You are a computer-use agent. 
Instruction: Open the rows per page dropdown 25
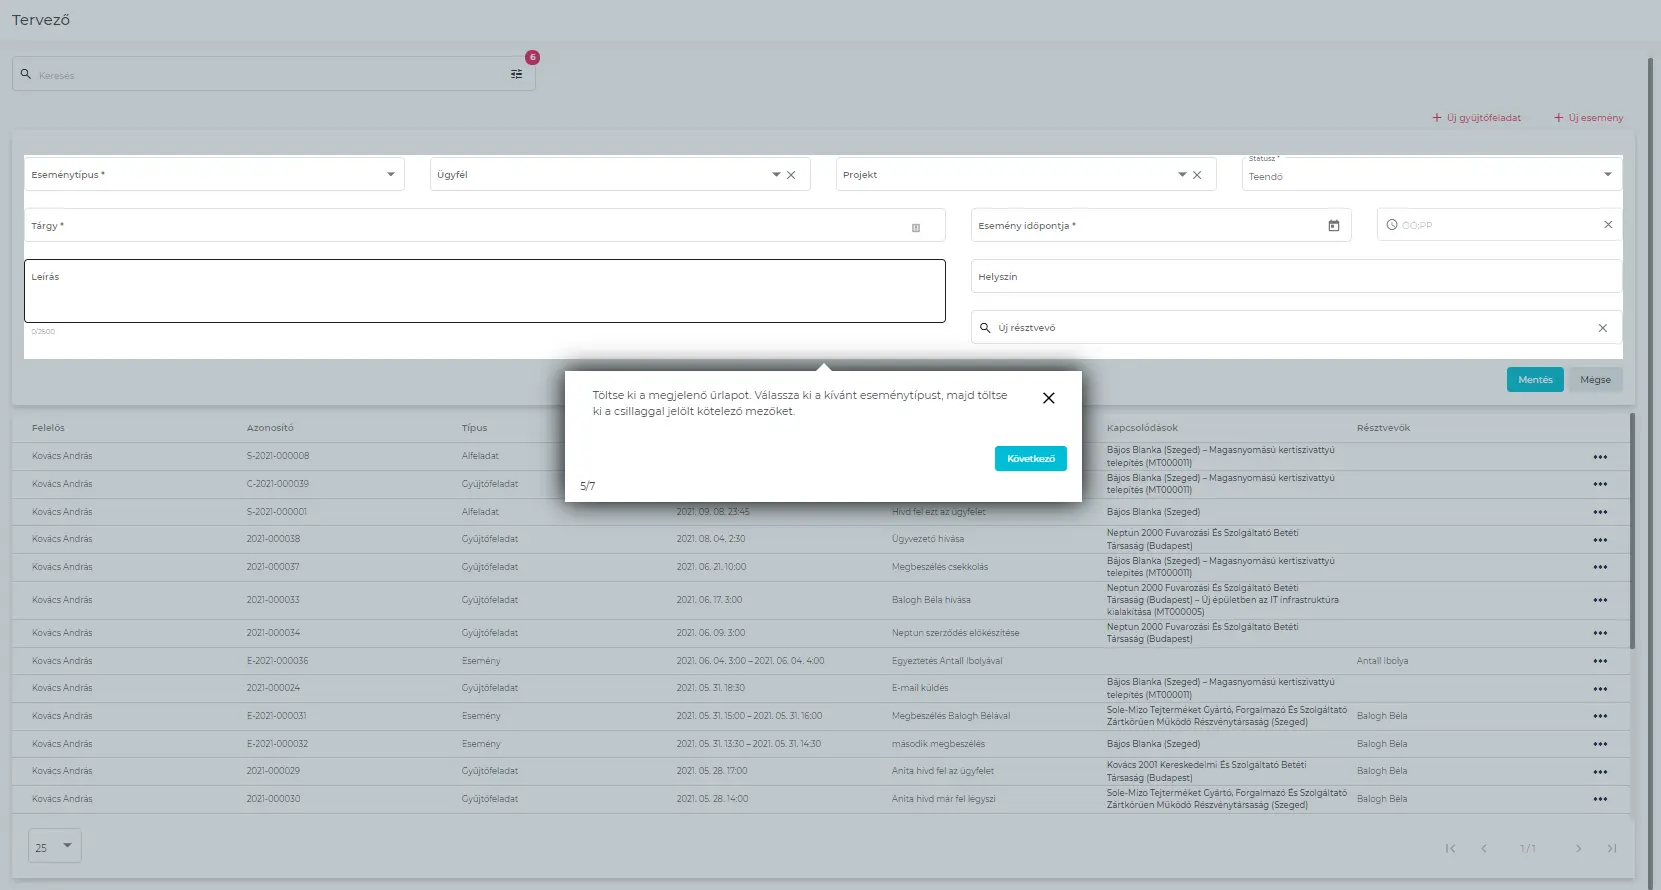pos(55,847)
